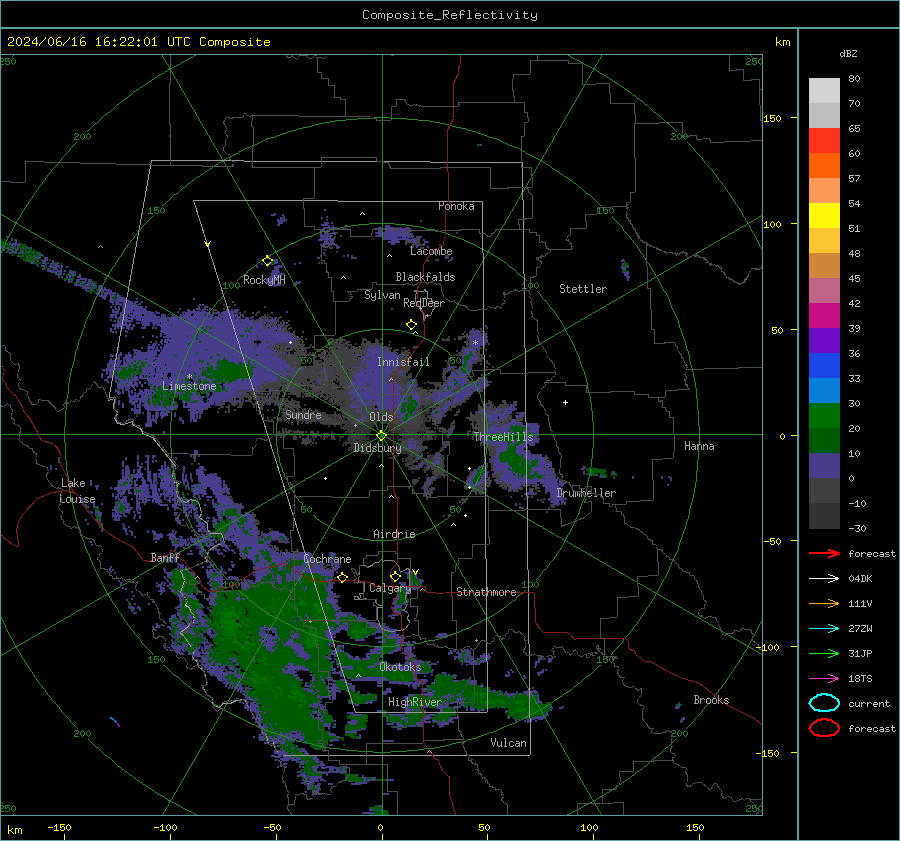Click the Vulcan town label
The image size is (900, 841).
508,743
